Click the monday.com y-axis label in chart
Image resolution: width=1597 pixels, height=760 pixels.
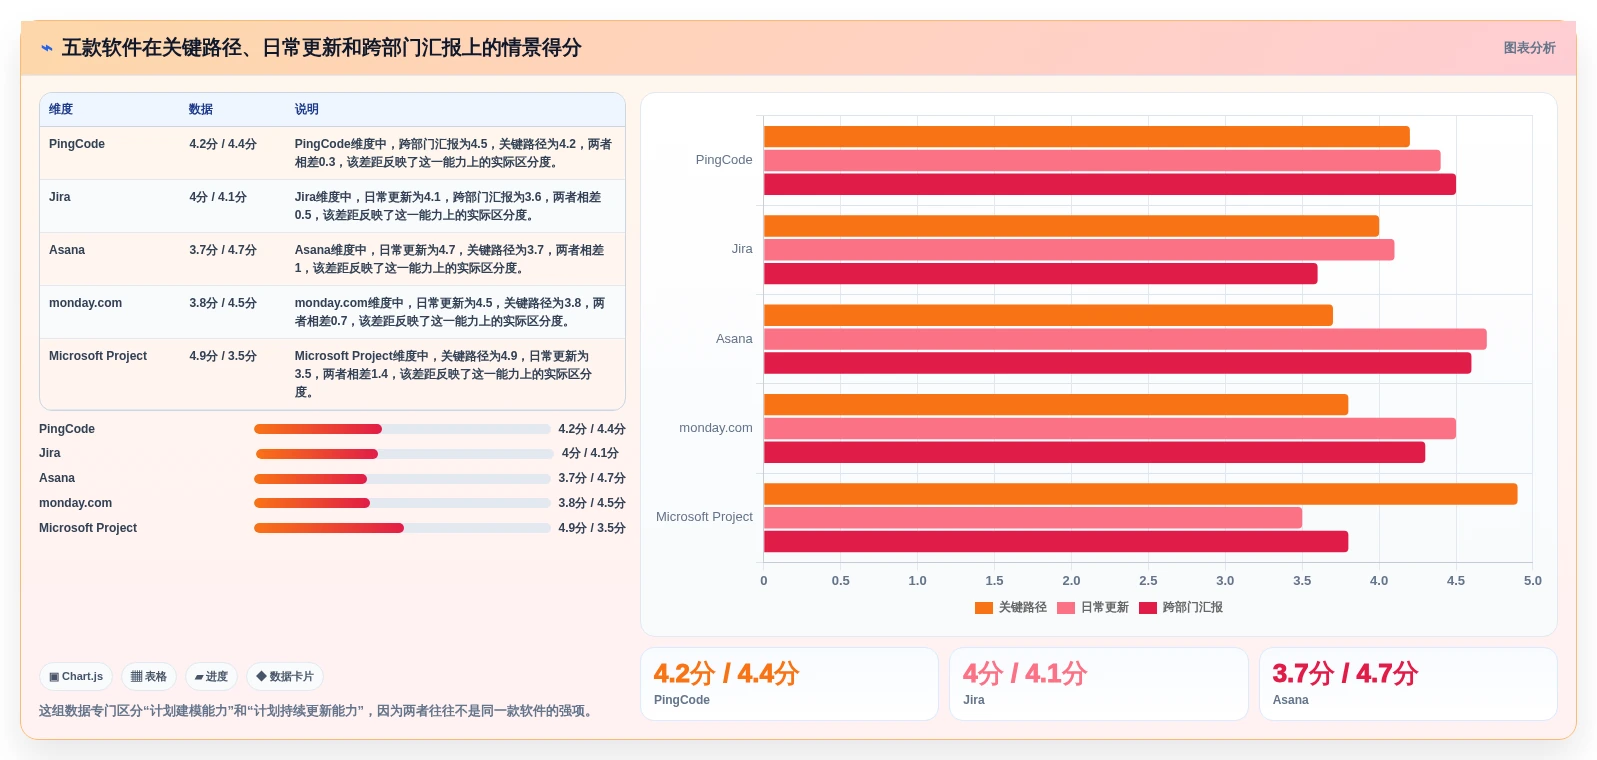pyautogui.click(x=716, y=428)
